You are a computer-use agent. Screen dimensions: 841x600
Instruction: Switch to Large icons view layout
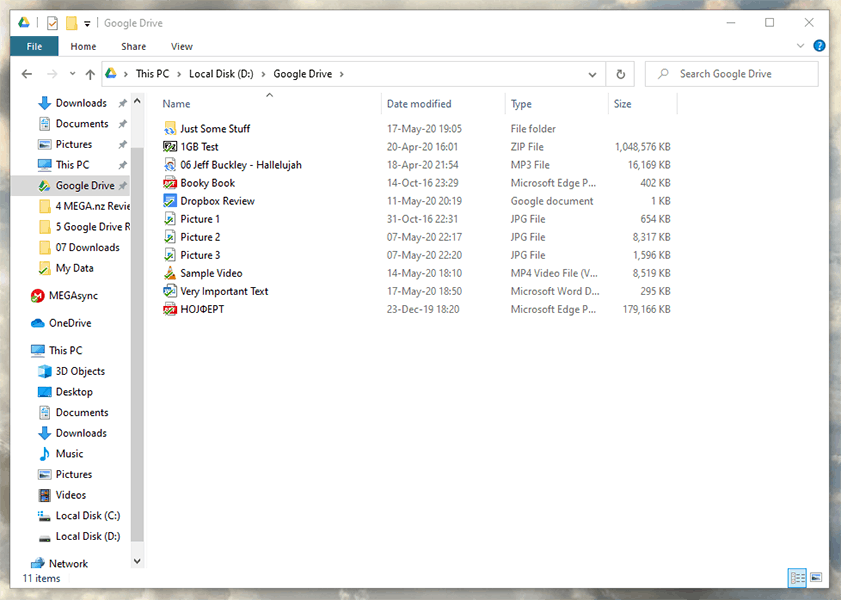tap(816, 577)
